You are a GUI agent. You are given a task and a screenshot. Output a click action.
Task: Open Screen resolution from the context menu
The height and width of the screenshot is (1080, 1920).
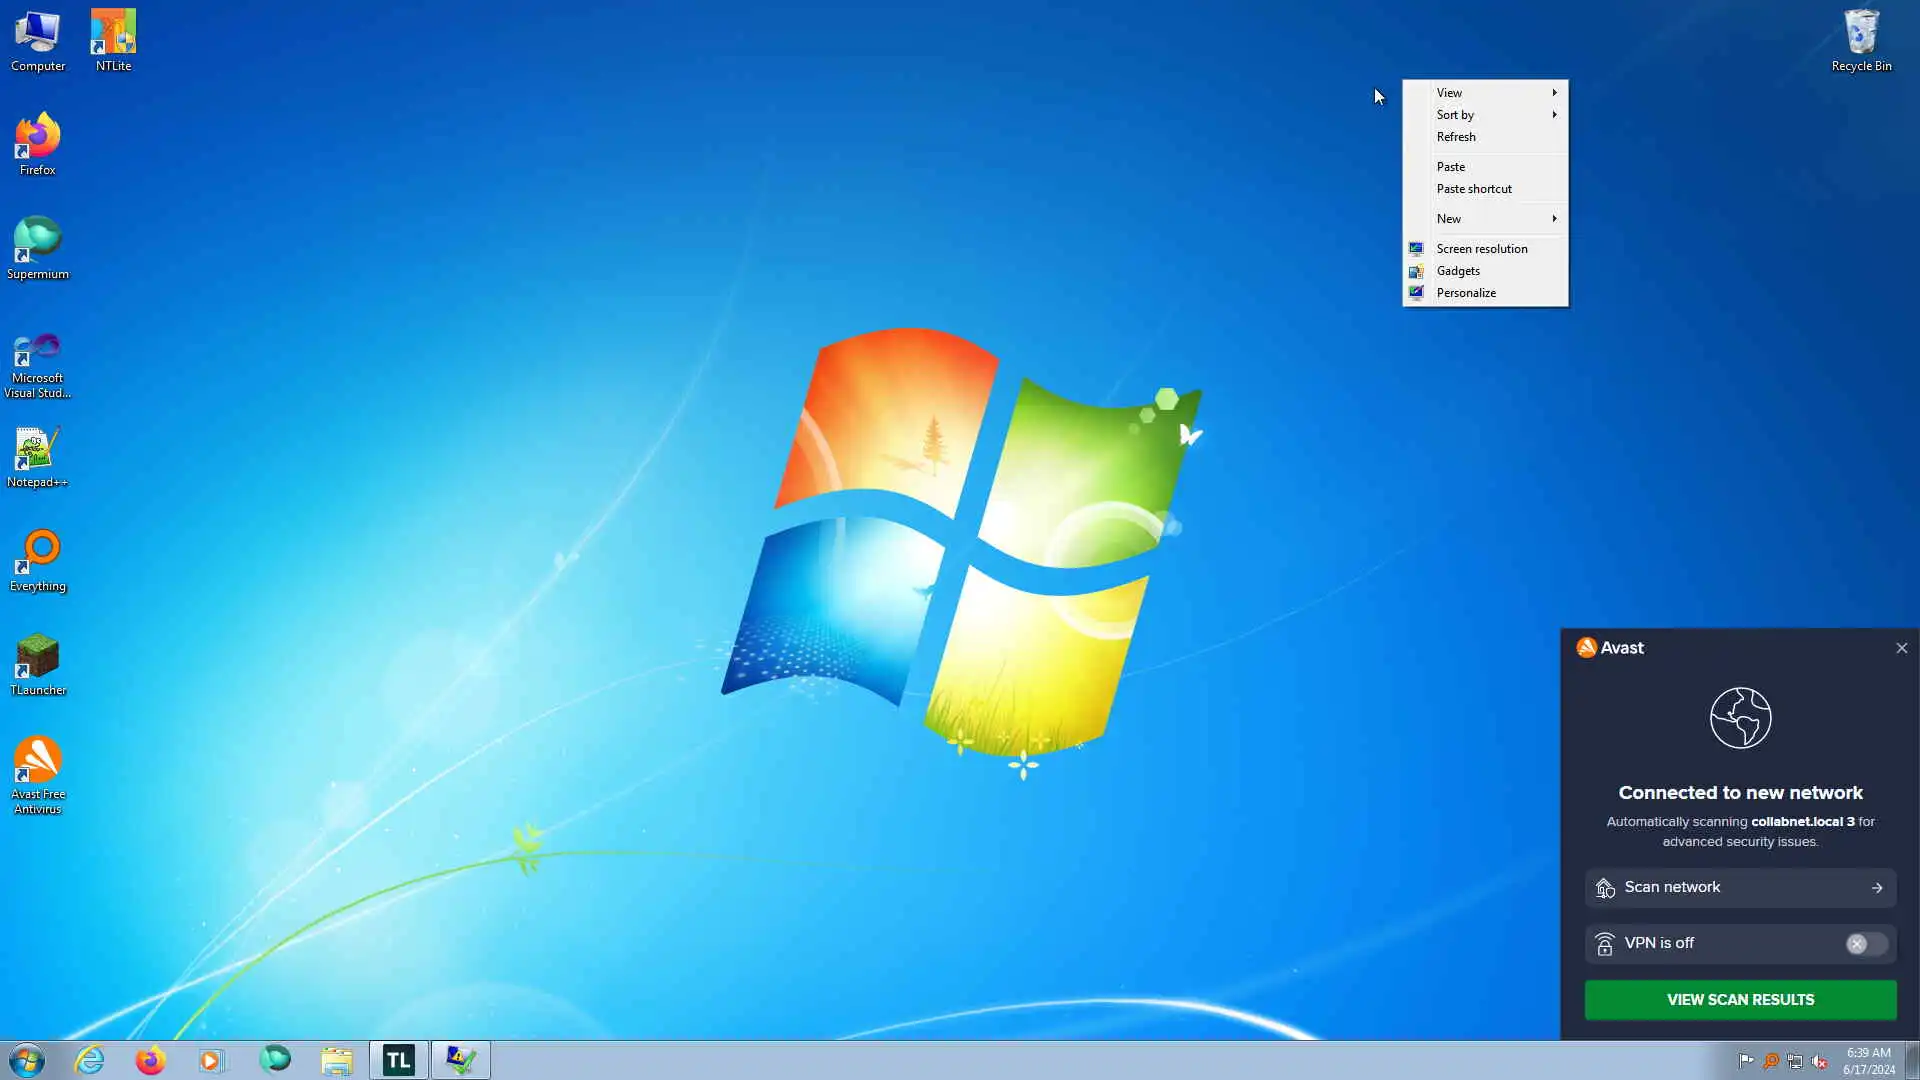tap(1481, 249)
